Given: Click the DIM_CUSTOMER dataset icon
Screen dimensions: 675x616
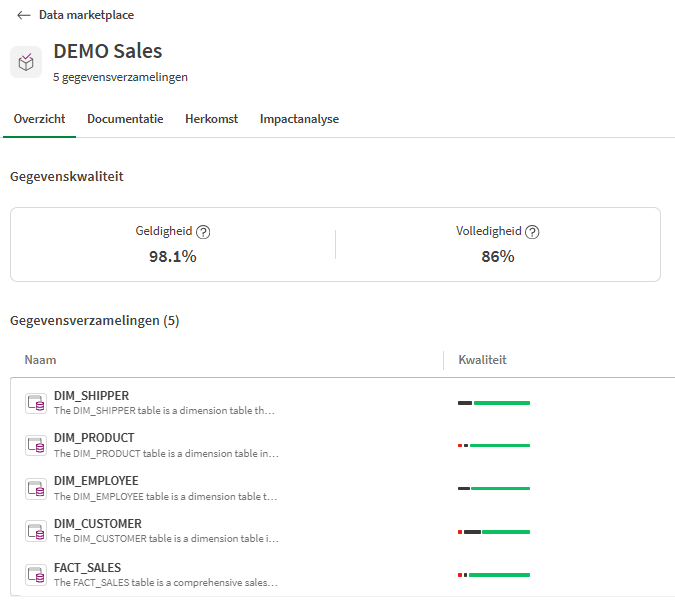Looking at the screenshot, I should click(36, 531).
